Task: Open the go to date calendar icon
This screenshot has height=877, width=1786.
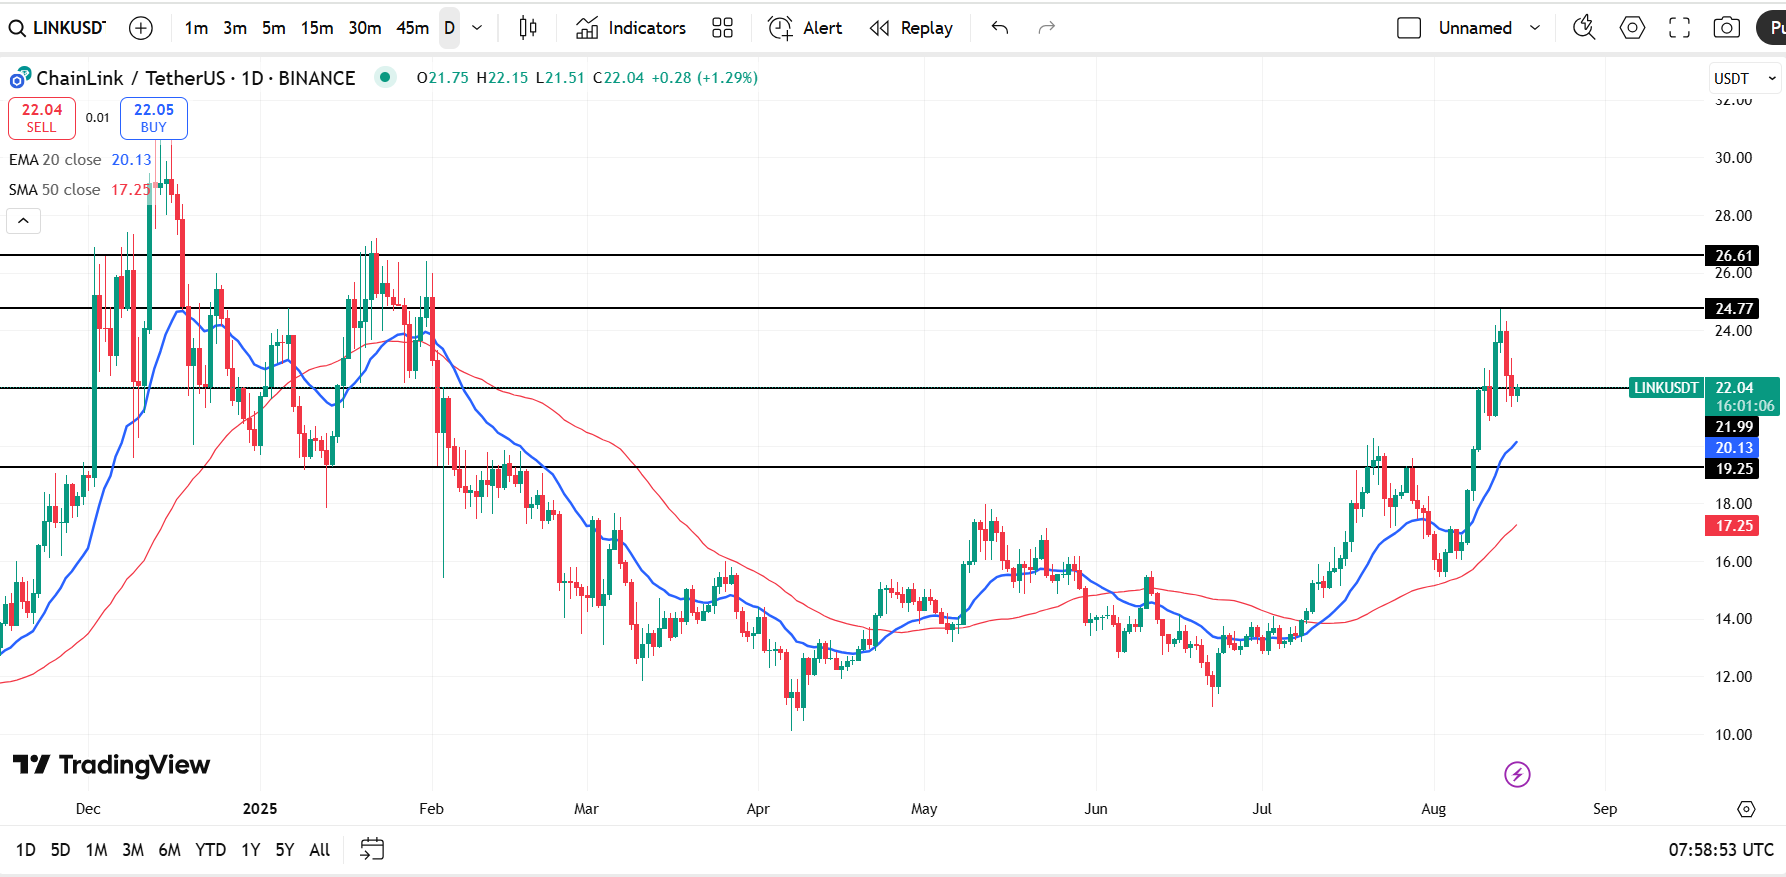Action: click(372, 850)
